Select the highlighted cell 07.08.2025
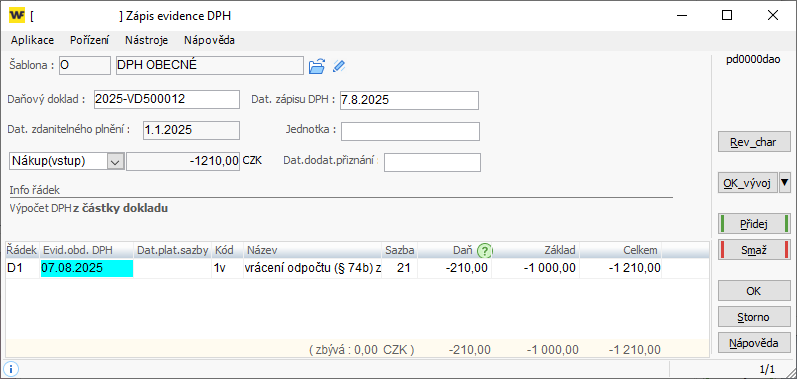 [86, 268]
